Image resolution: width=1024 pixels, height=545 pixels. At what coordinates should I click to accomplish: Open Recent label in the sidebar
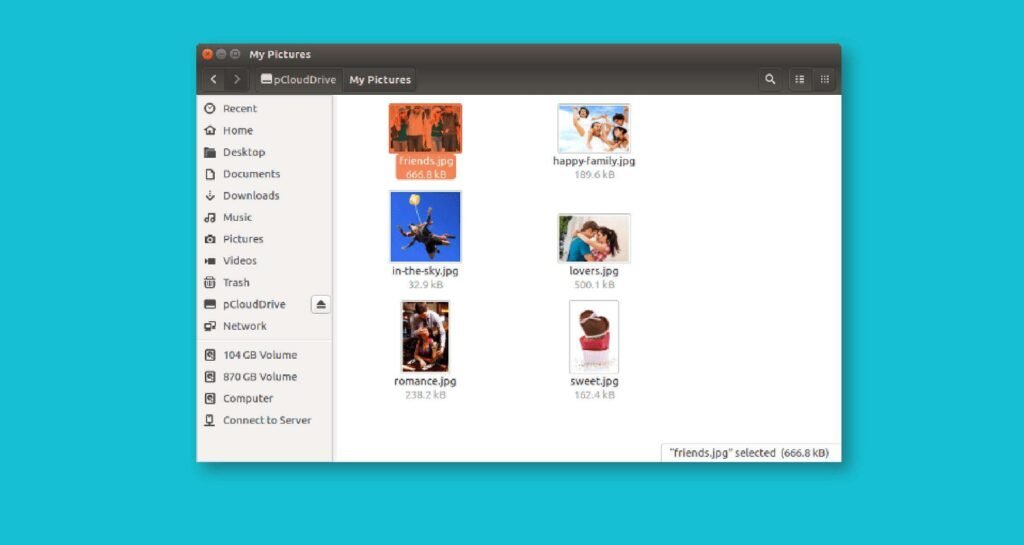point(240,108)
